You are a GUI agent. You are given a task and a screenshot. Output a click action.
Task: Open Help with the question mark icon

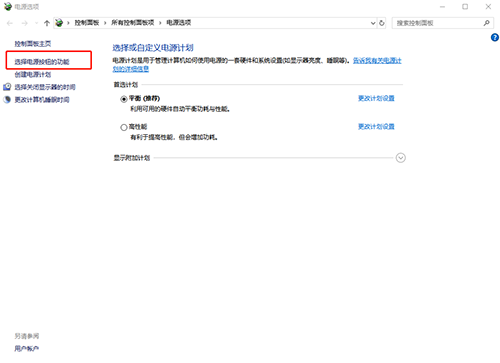[x=495, y=37]
